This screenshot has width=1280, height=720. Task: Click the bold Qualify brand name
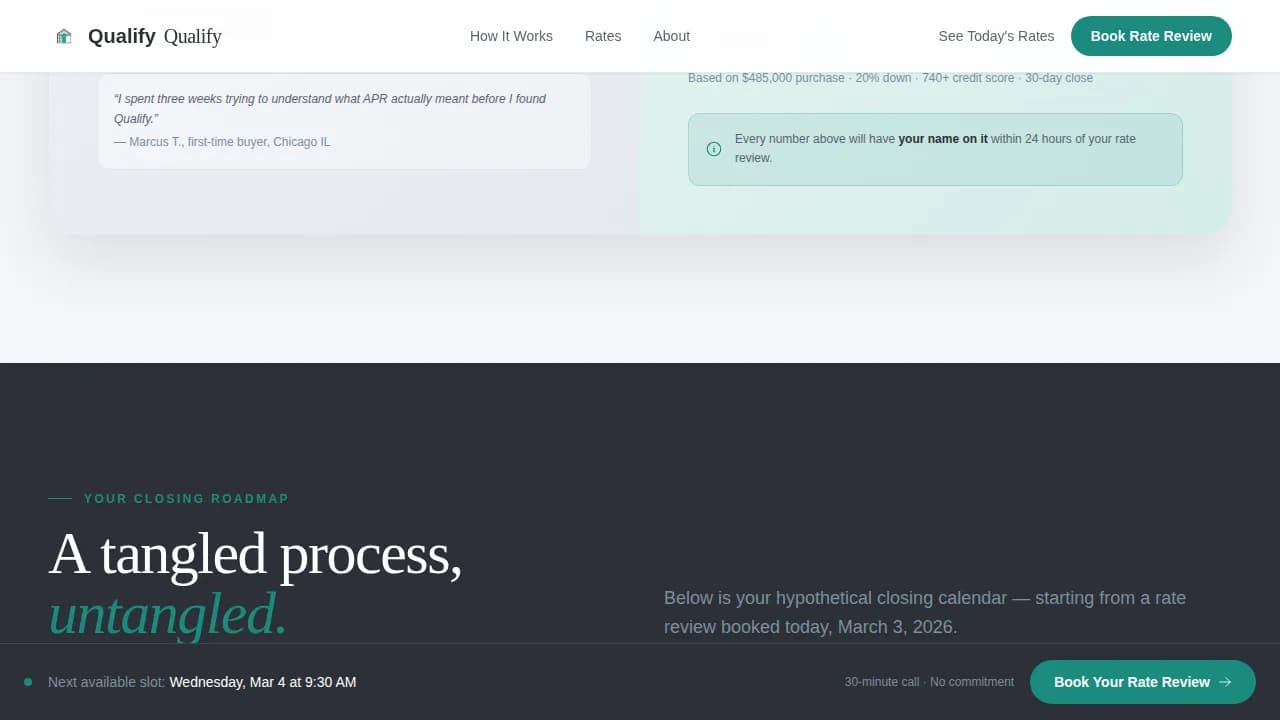pos(121,36)
